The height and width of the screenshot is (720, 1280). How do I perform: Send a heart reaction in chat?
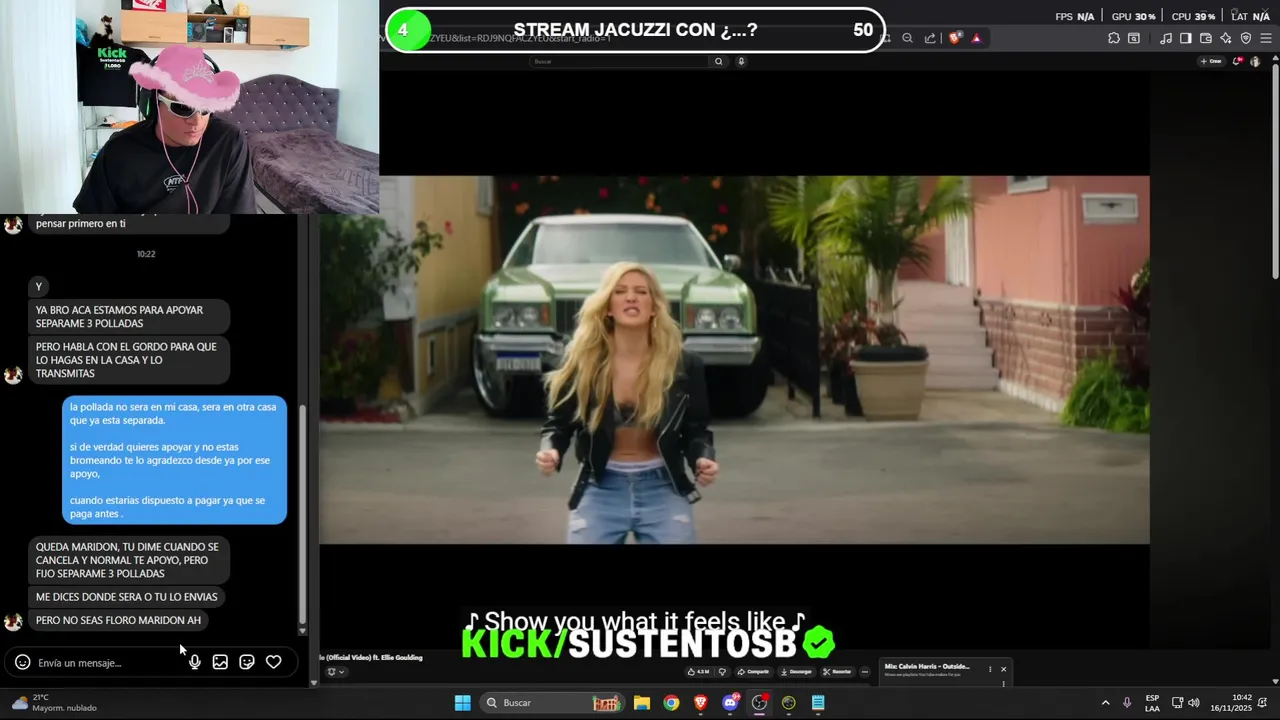[x=273, y=662]
